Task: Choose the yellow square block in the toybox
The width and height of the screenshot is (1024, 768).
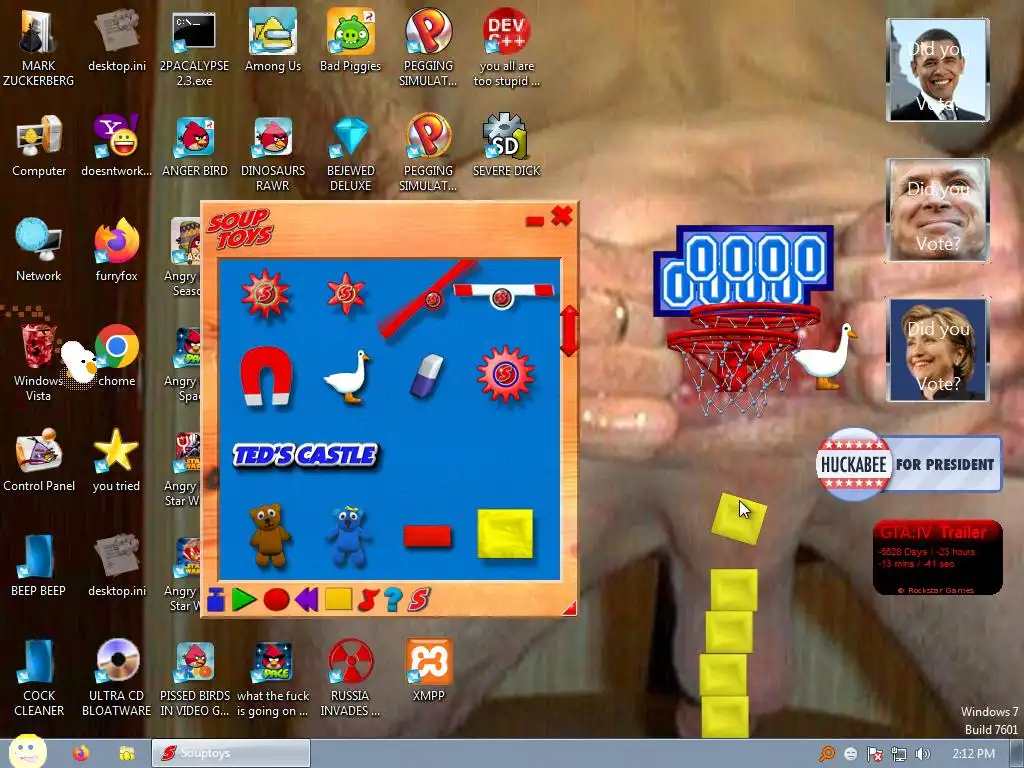Action: [505, 534]
